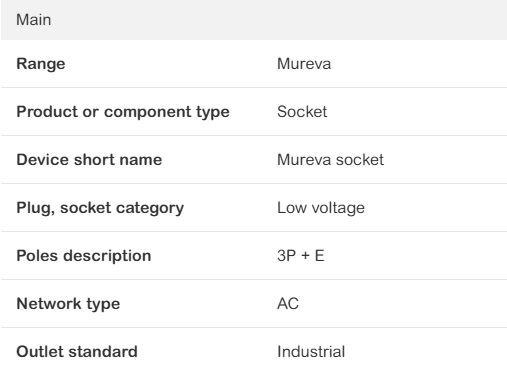The image size is (507, 375).
Task: Click the Mureva range value
Action: point(304,64)
